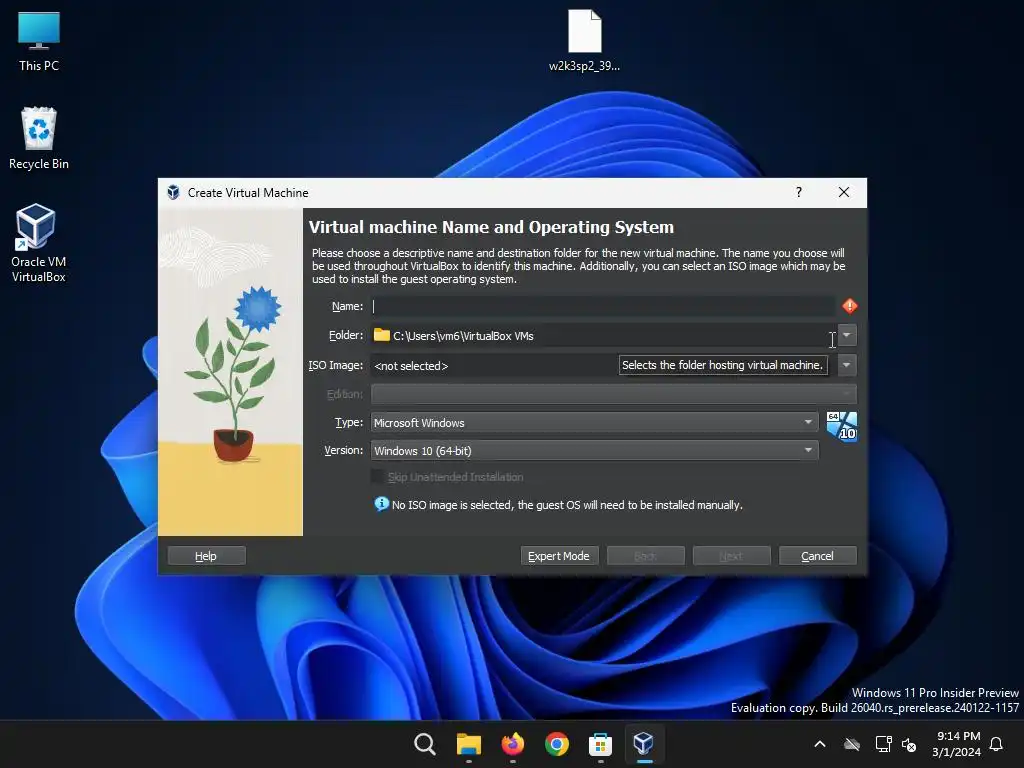This screenshot has height=768, width=1024.
Task: Click the Folder path C:\Users\vm6\VirtualBox VMs
Action: coord(463,336)
